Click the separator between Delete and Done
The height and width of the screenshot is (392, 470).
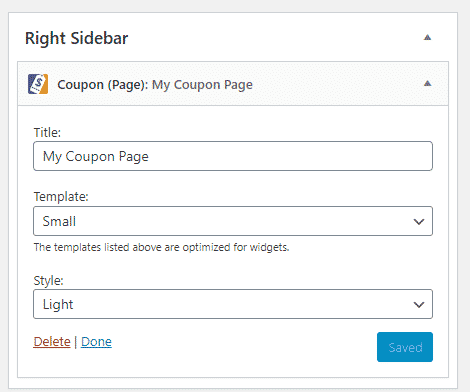pos(76,342)
